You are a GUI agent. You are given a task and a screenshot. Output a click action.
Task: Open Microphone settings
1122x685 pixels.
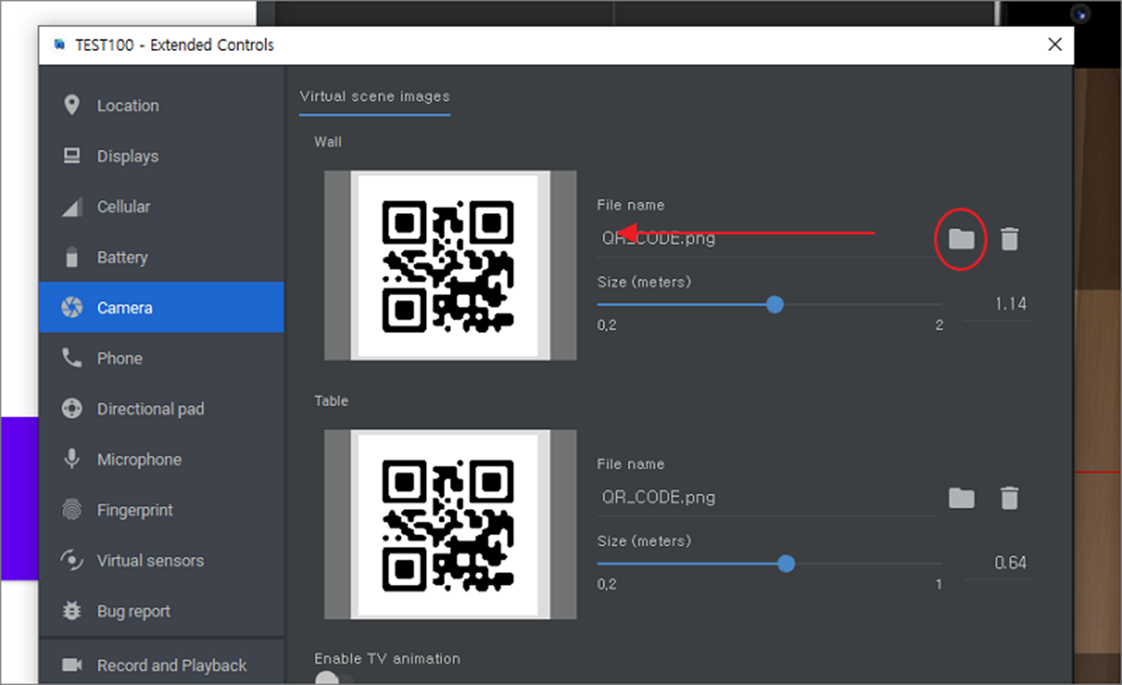(x=162, y=460)
